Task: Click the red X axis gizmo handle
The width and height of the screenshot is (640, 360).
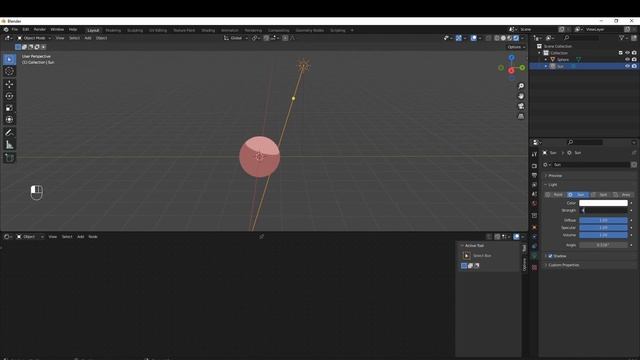Action: pyautogui.click(x=511, y=71)
